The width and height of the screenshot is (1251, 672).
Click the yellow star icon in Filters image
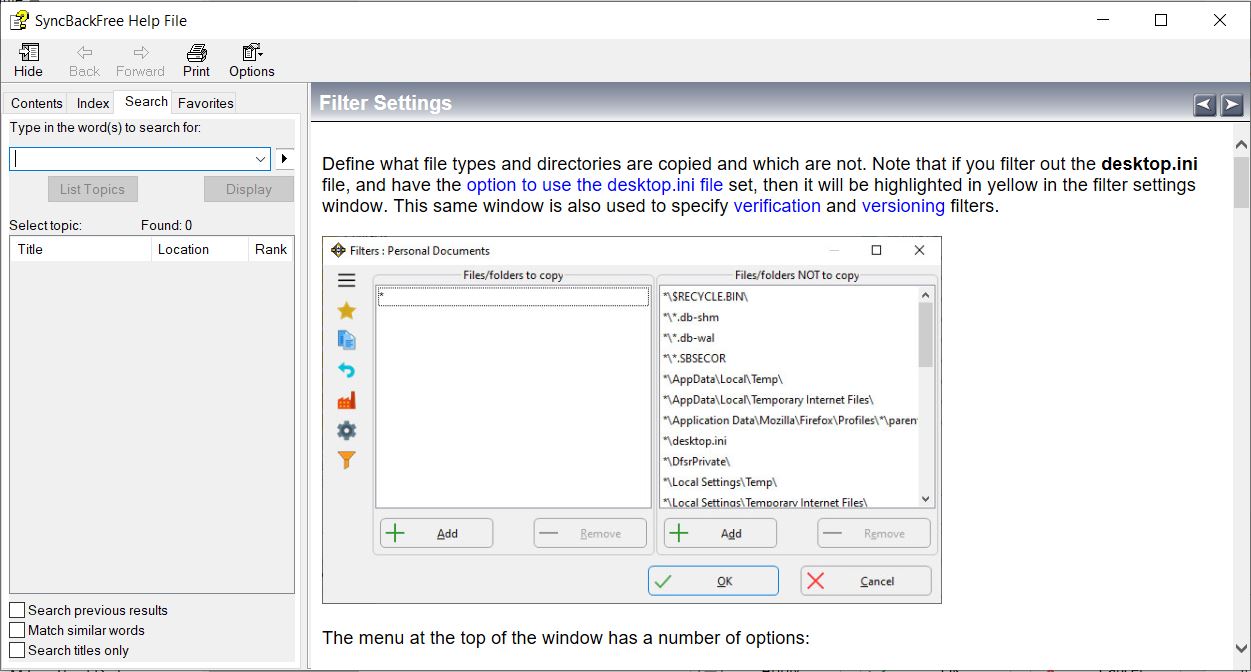(x=347, y=311)
